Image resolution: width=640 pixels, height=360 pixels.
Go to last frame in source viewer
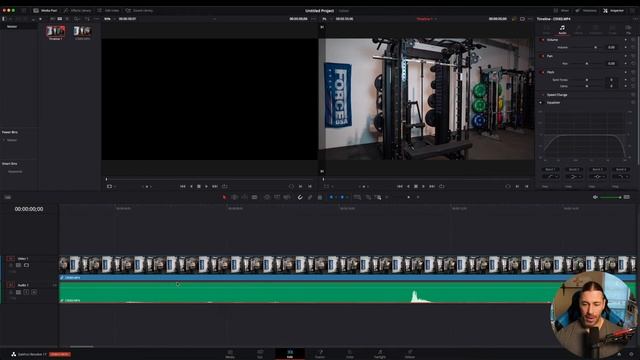[x=215, y=187]
